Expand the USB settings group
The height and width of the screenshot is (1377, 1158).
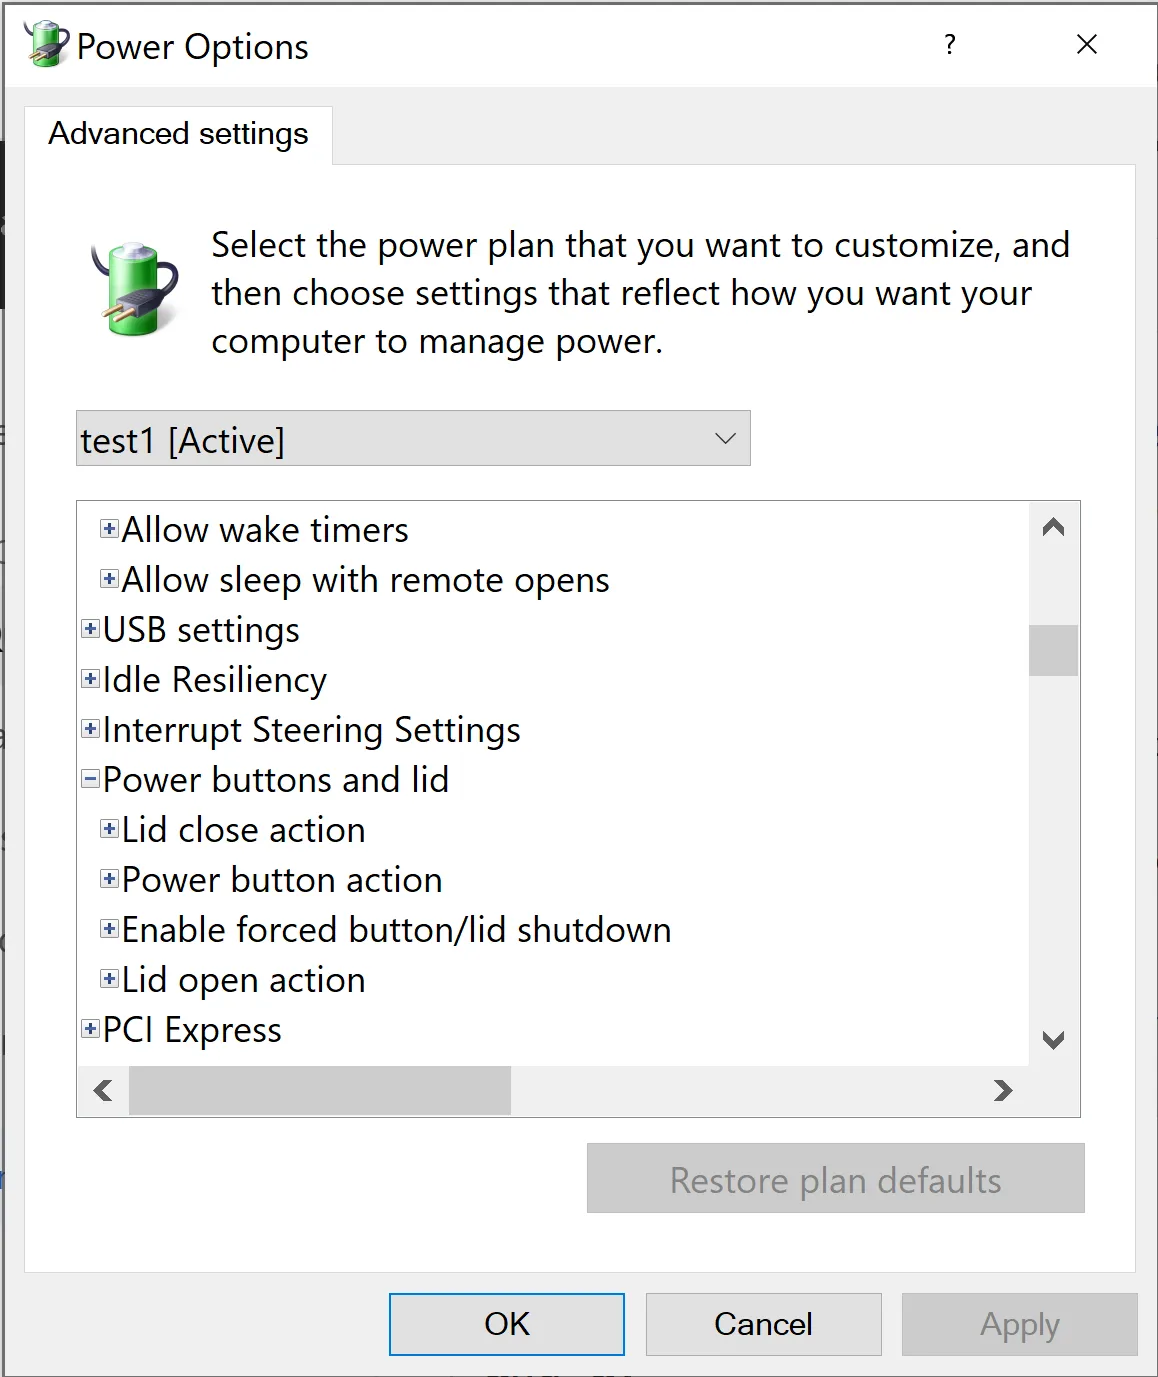coord(89,629)
